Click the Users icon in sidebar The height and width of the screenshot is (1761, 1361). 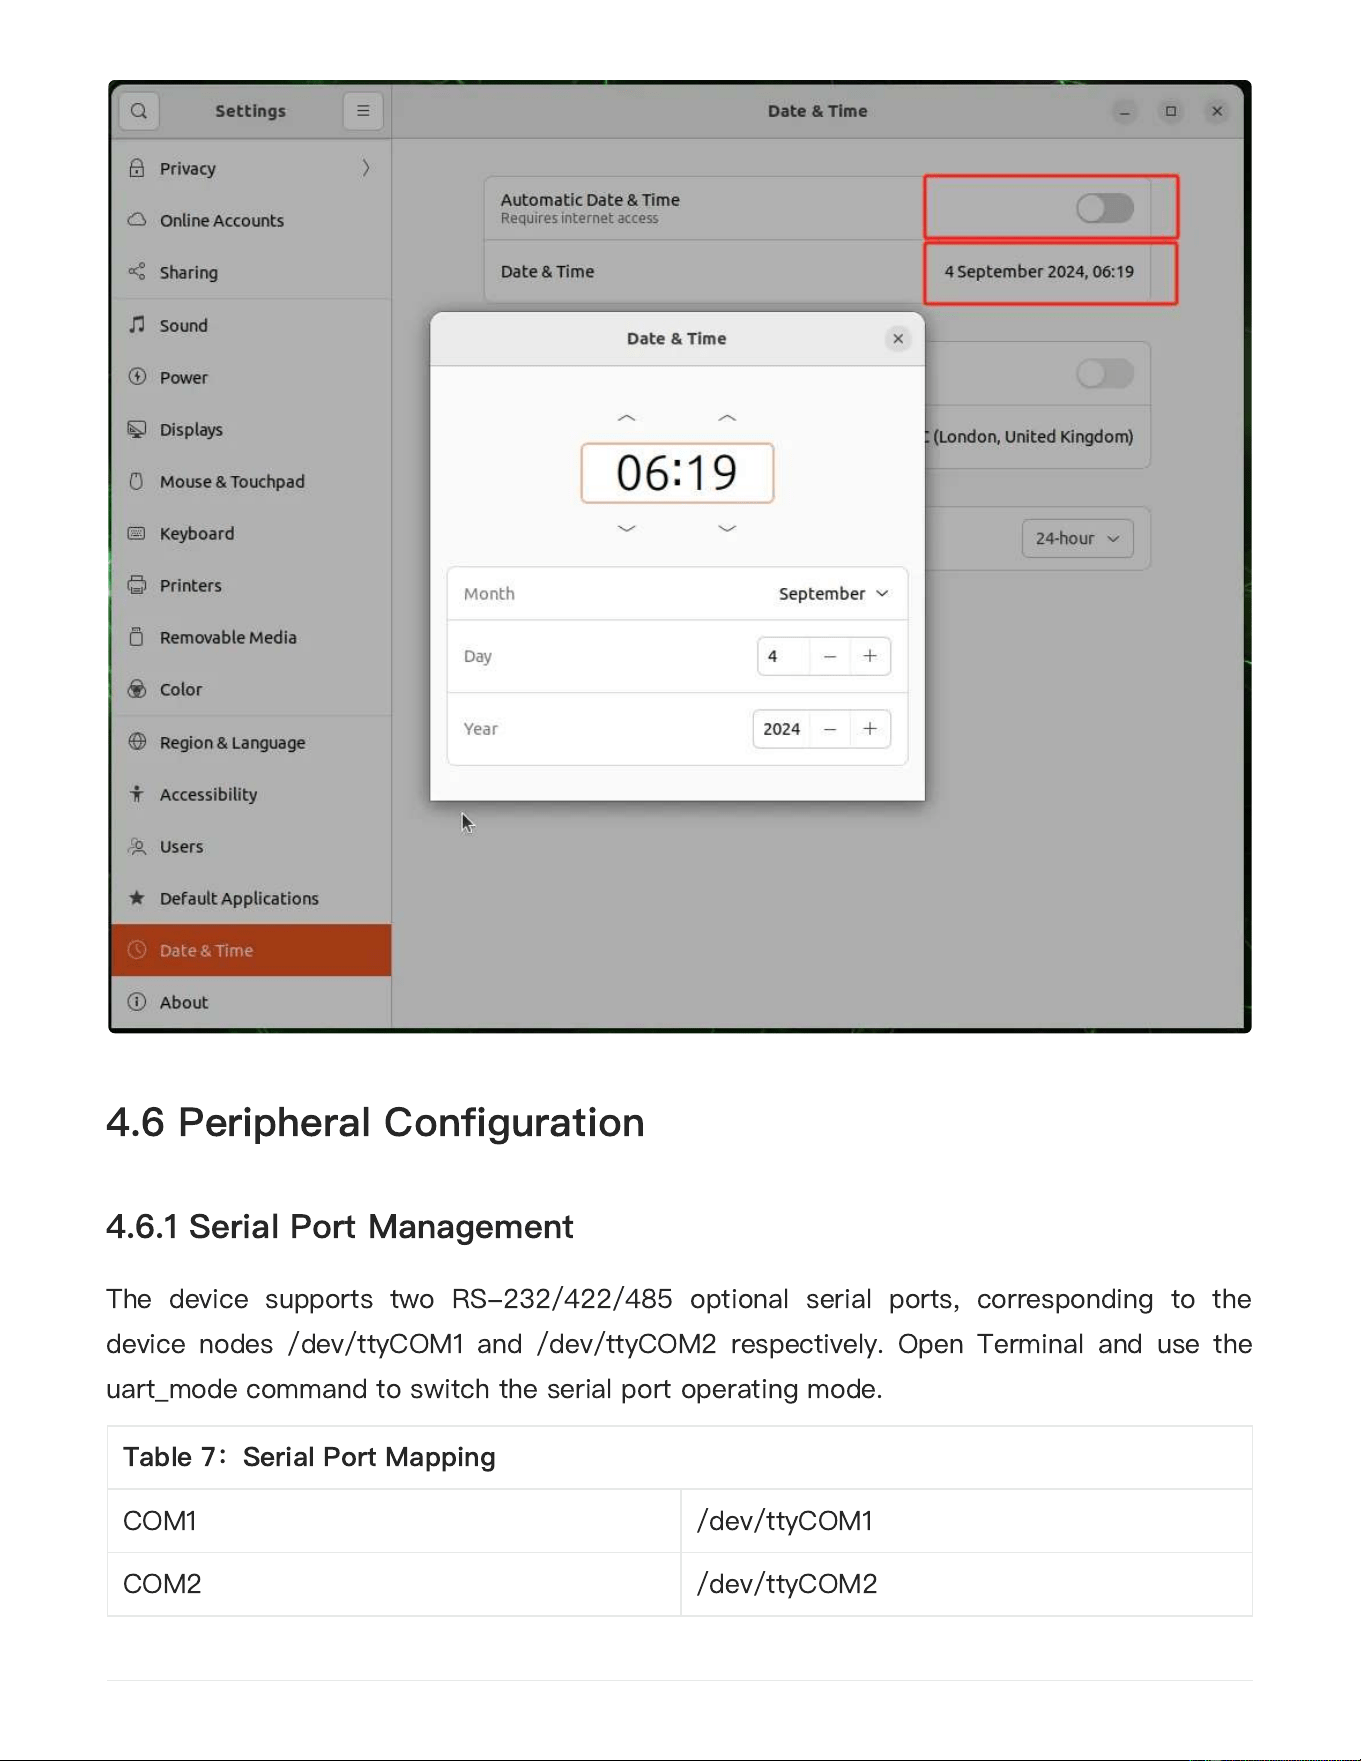[x=137, y=846]
